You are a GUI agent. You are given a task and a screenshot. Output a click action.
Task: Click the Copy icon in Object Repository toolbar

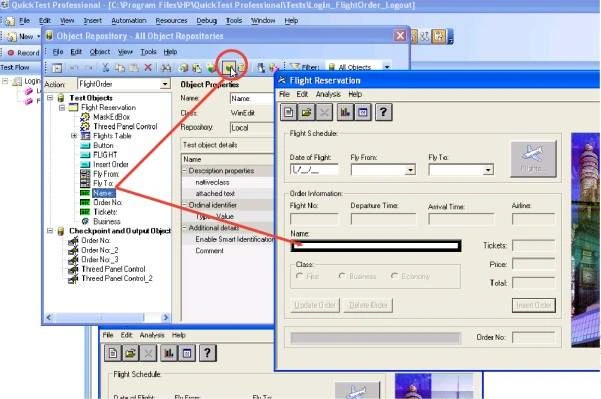120,68
